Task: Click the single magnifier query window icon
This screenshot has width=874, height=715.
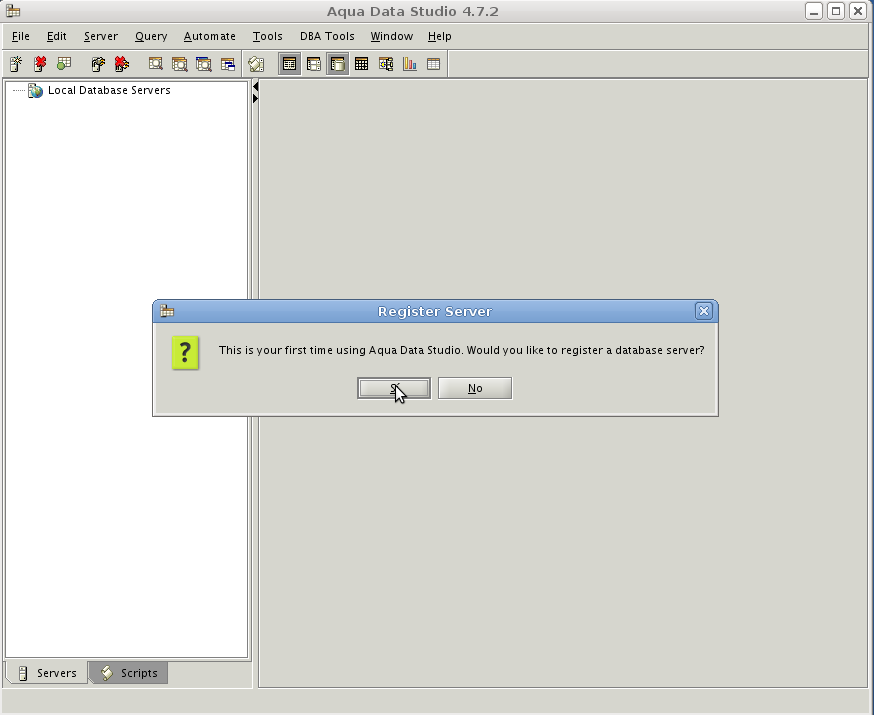Action: 156,64
